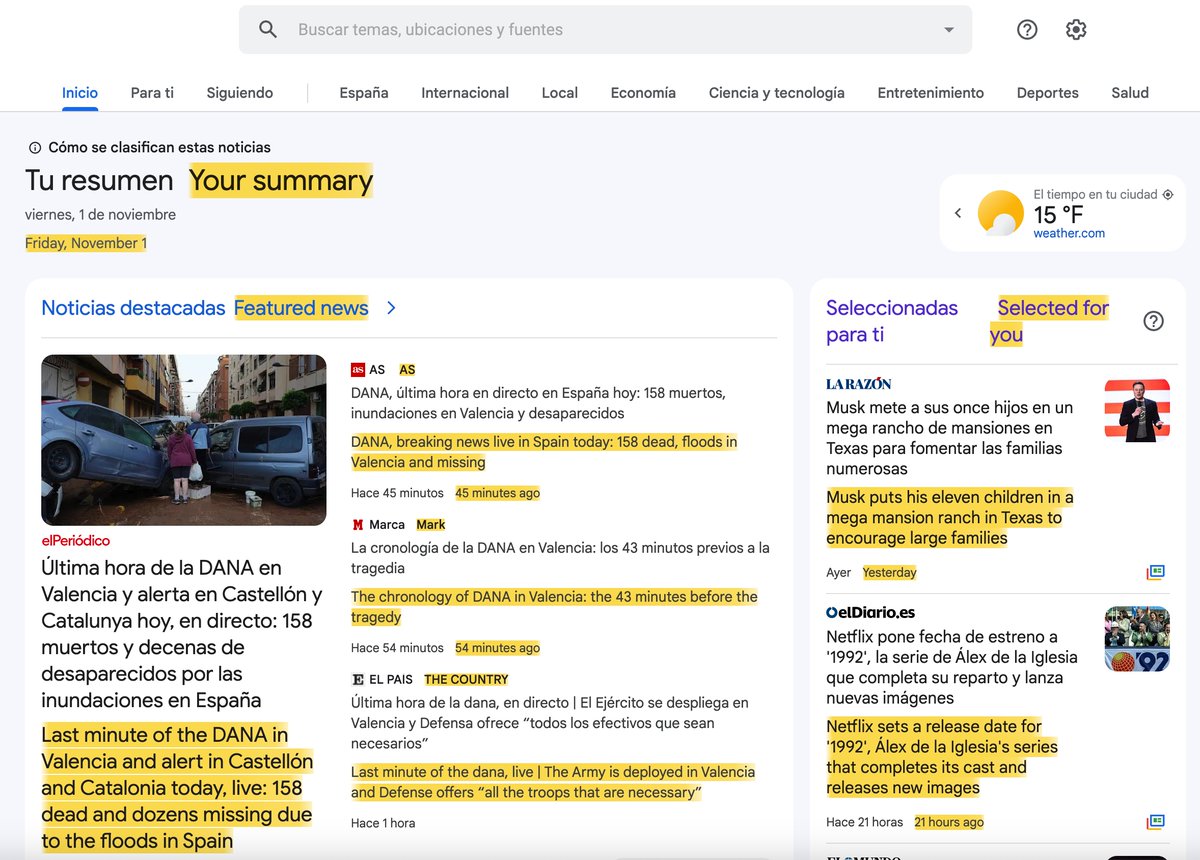This screenshot has width=1200, height=860.
Task: Open full coverage for the Netflix '1992' story
Action: [x=1156, y=822]
